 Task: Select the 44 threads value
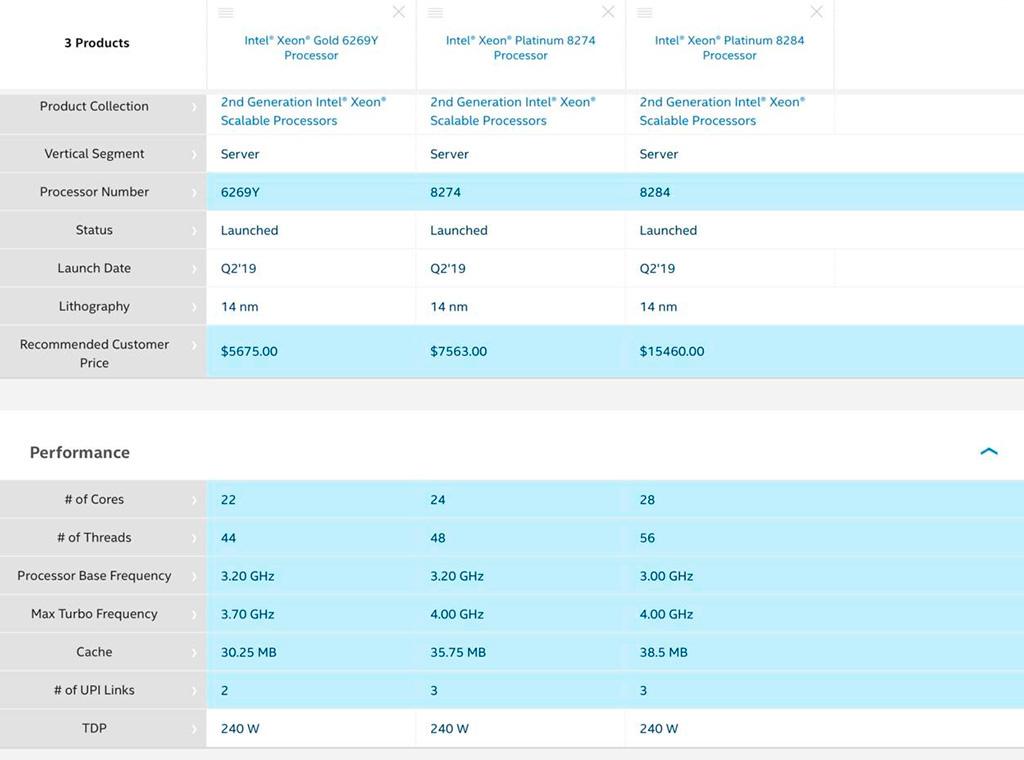[228, 538]
